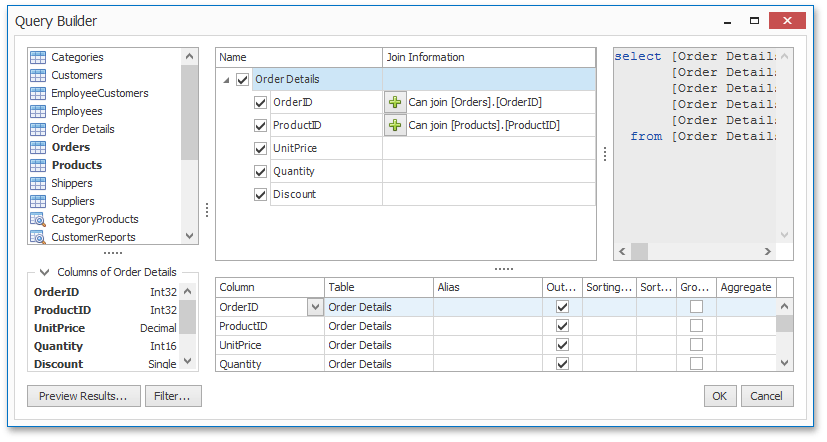Enable Group By for UnitPrice row
Screen dimensions: 827x442
tap(697, 345)
